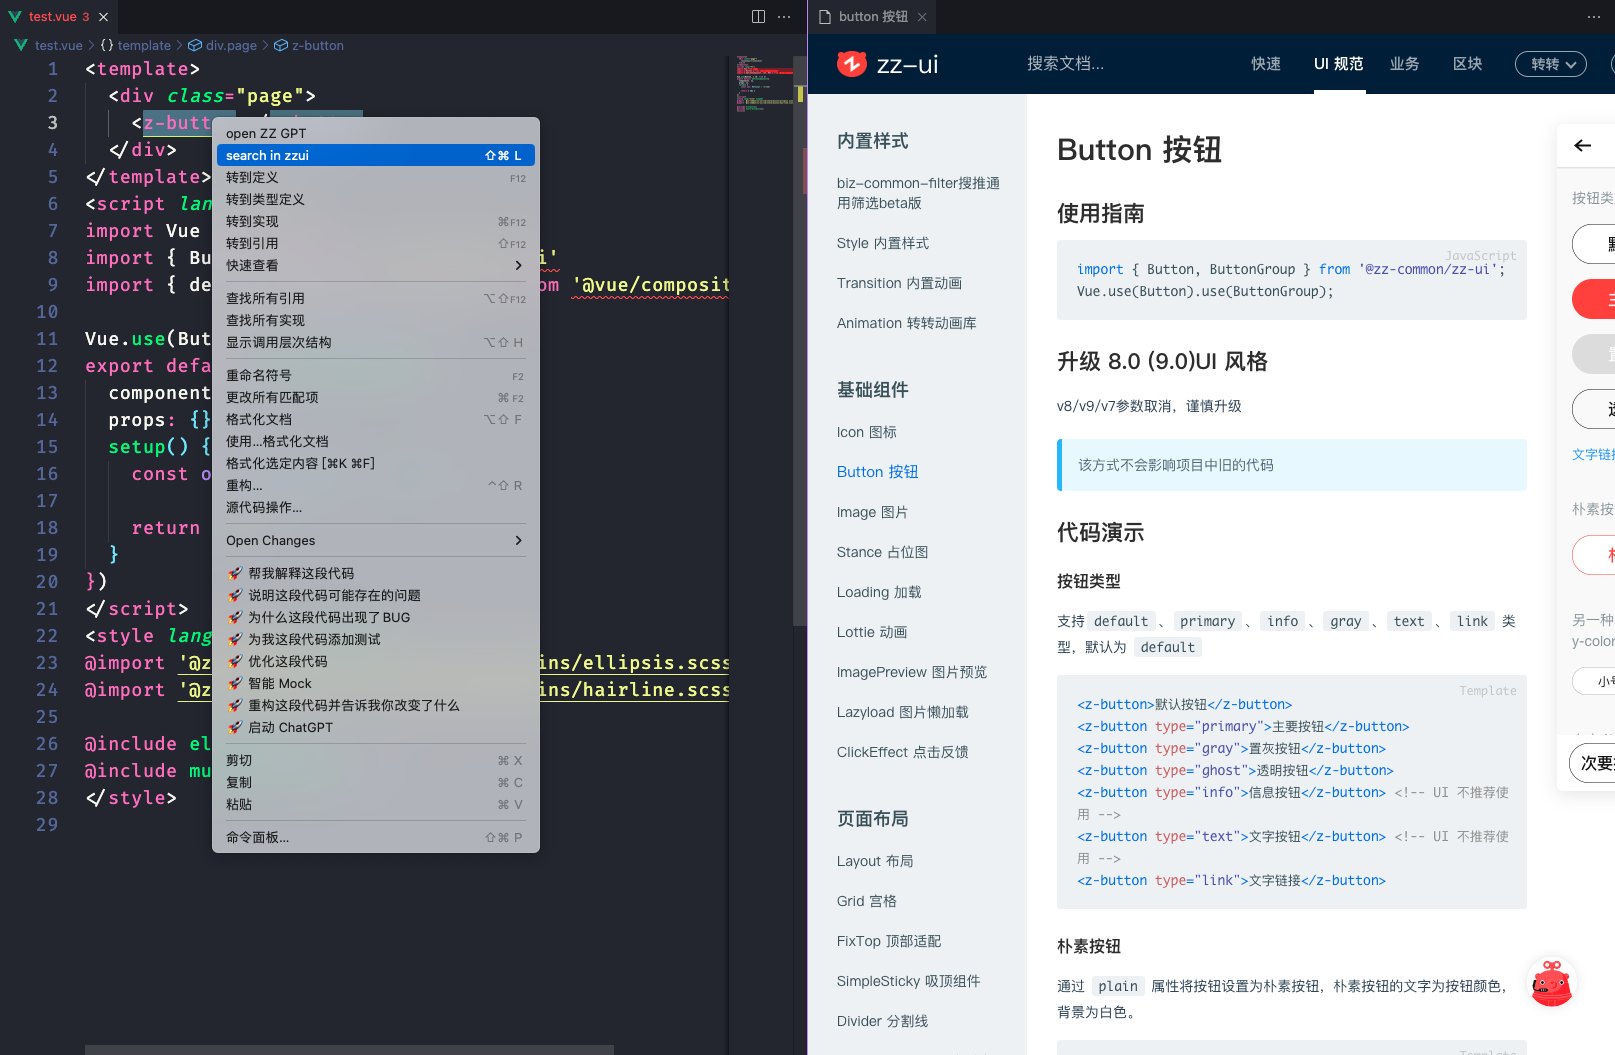Select 格式化选定内容 menu entry
1615x1055 pixels.
click(x=376, y=464)
